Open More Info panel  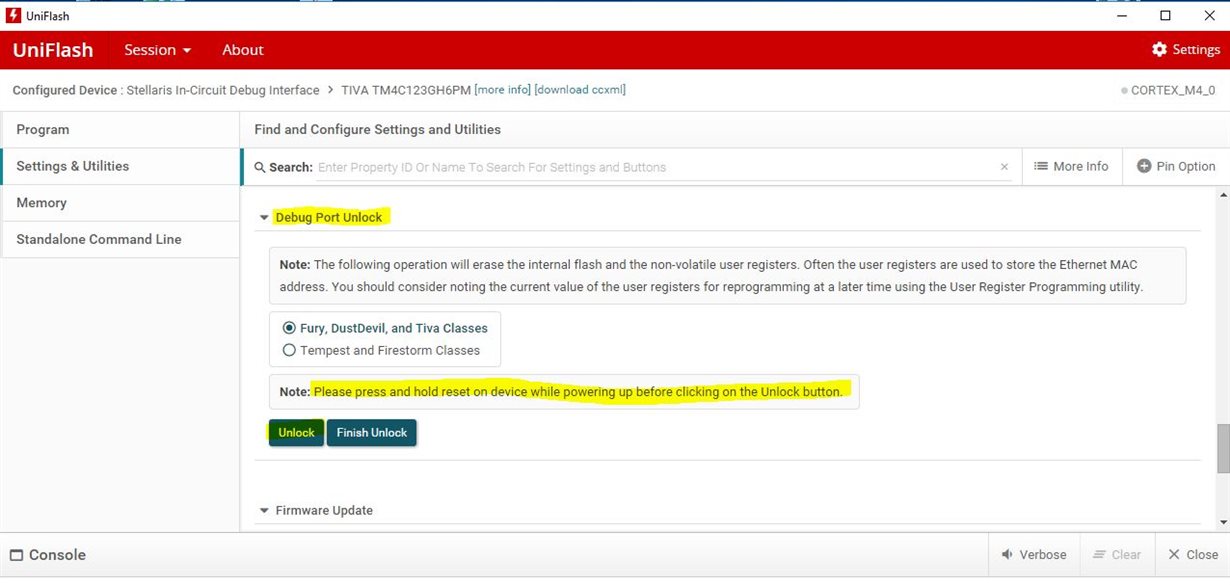(x=1071, y=166)
